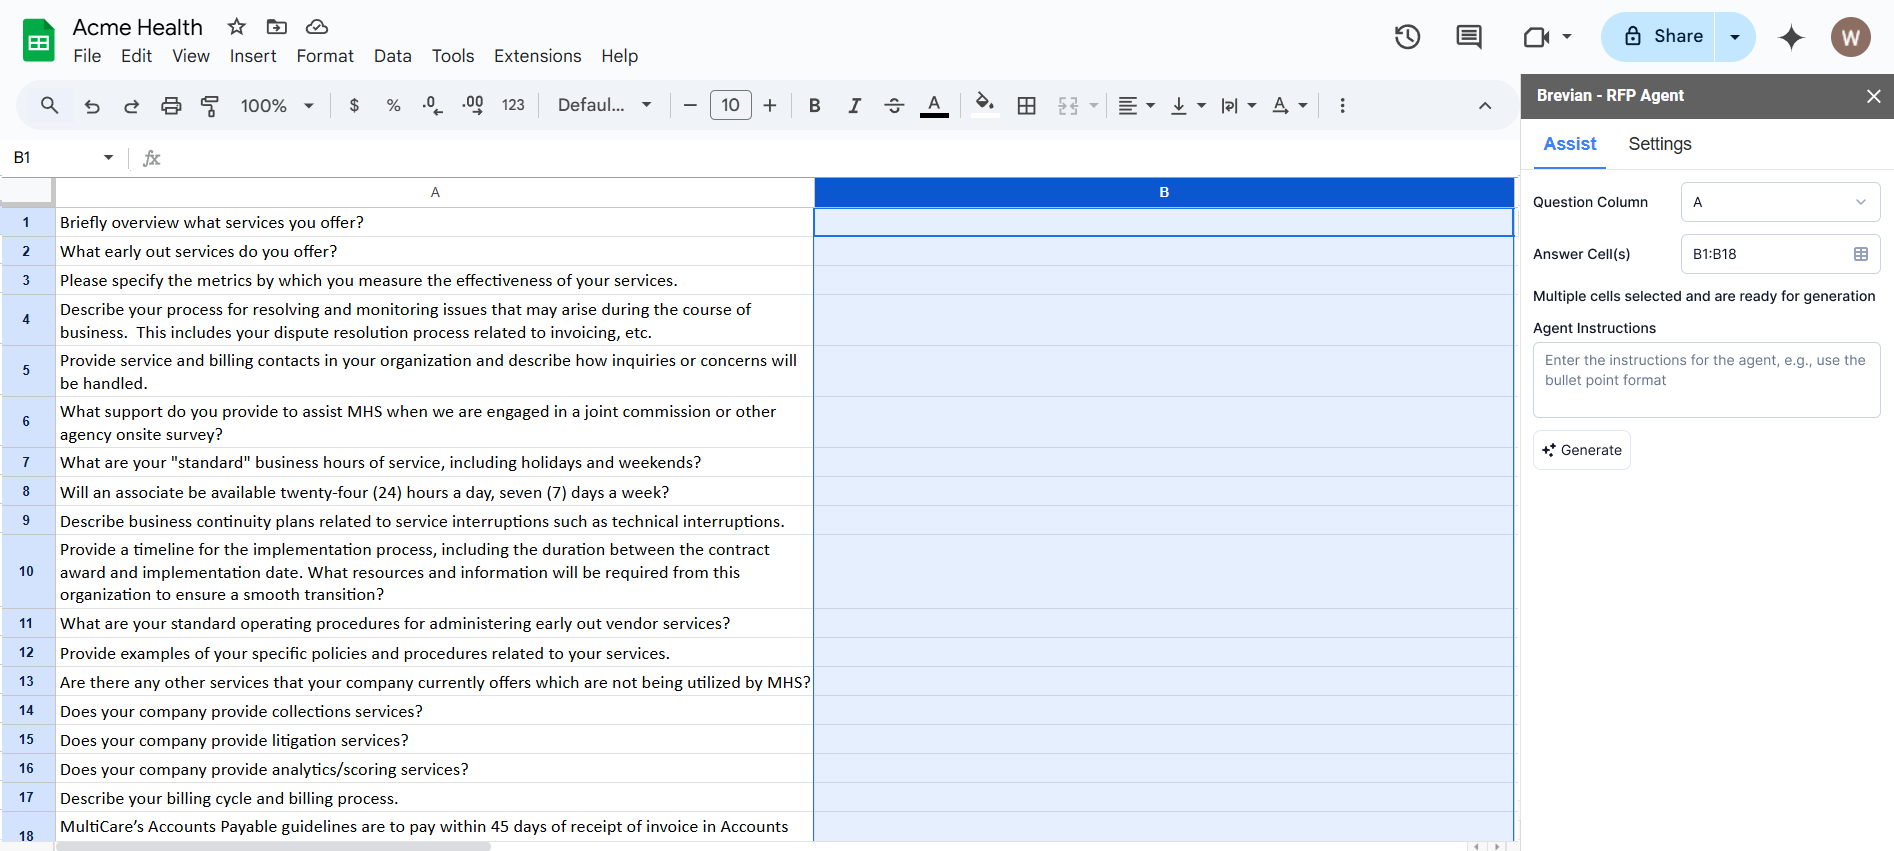This screenshot has width=1894, height=851.
Task: Increase decimal places
Action: [473, 105]
